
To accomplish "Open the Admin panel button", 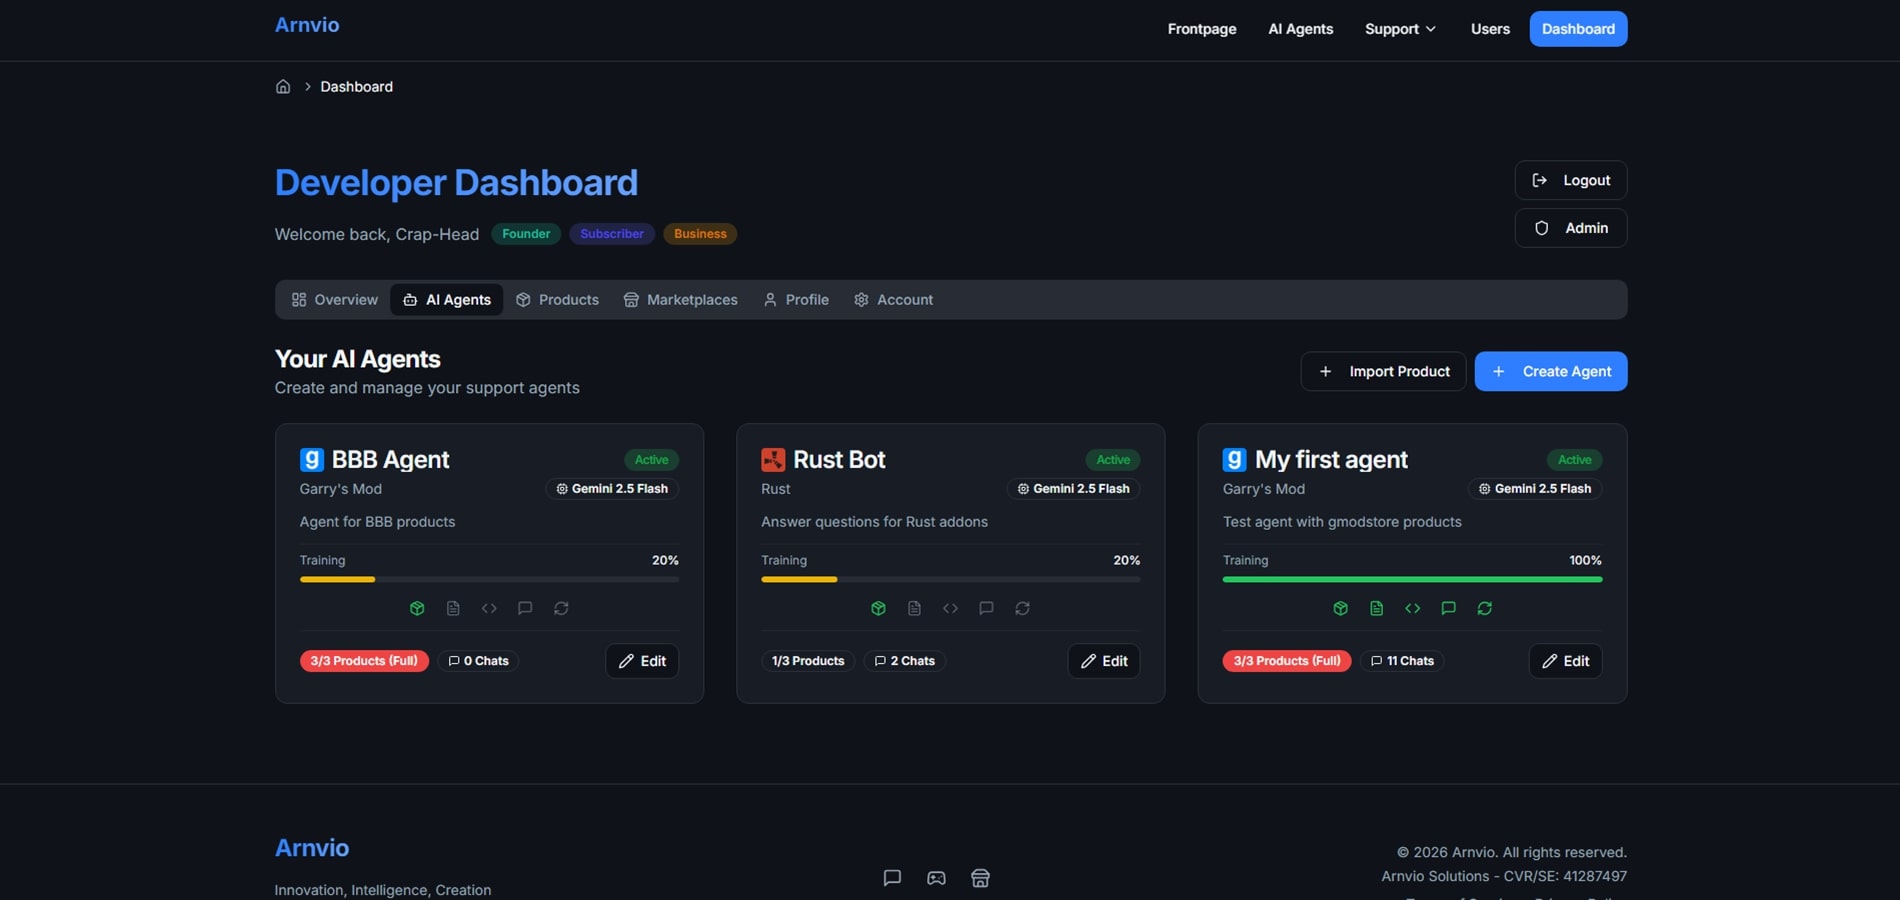I will click(1571, 228).
